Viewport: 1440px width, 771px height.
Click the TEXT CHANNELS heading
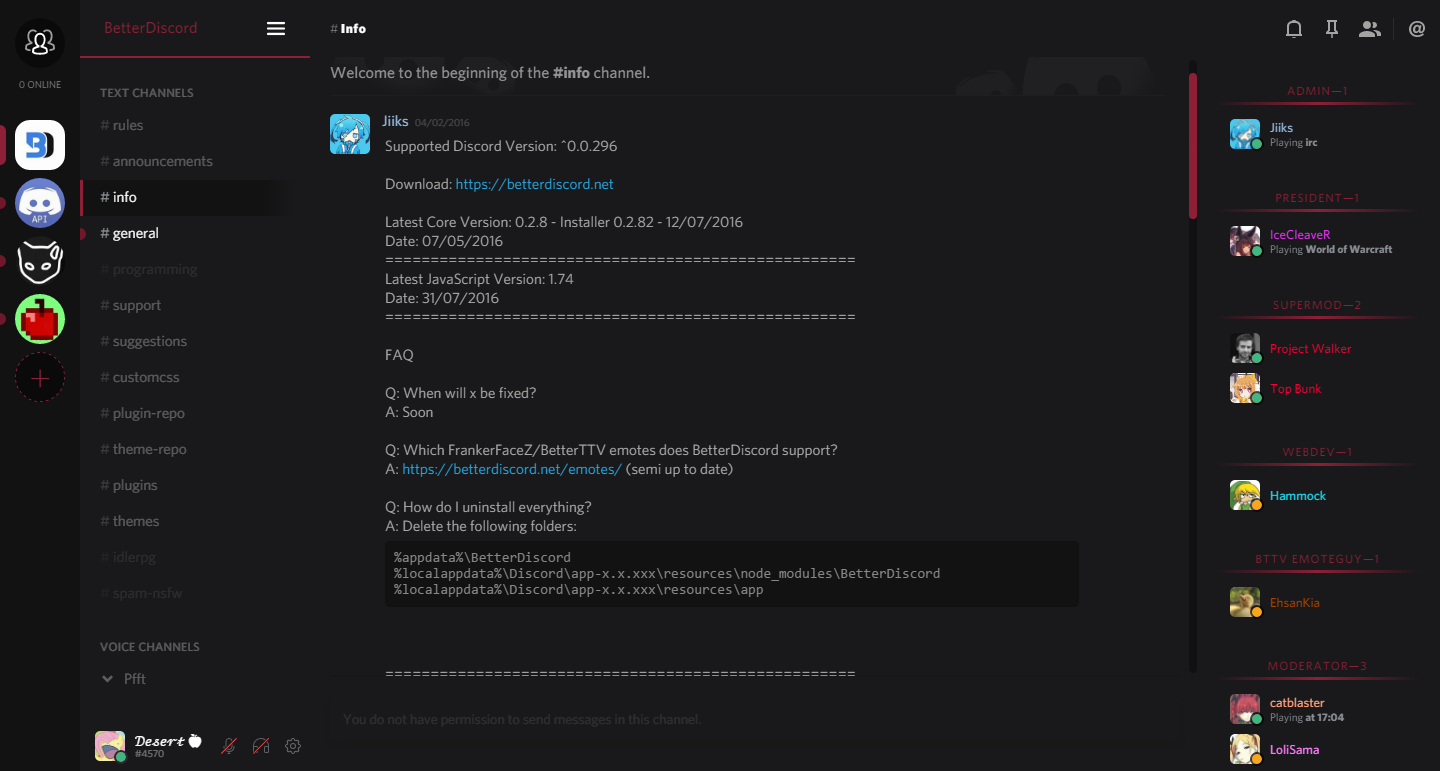coord(147,93)
